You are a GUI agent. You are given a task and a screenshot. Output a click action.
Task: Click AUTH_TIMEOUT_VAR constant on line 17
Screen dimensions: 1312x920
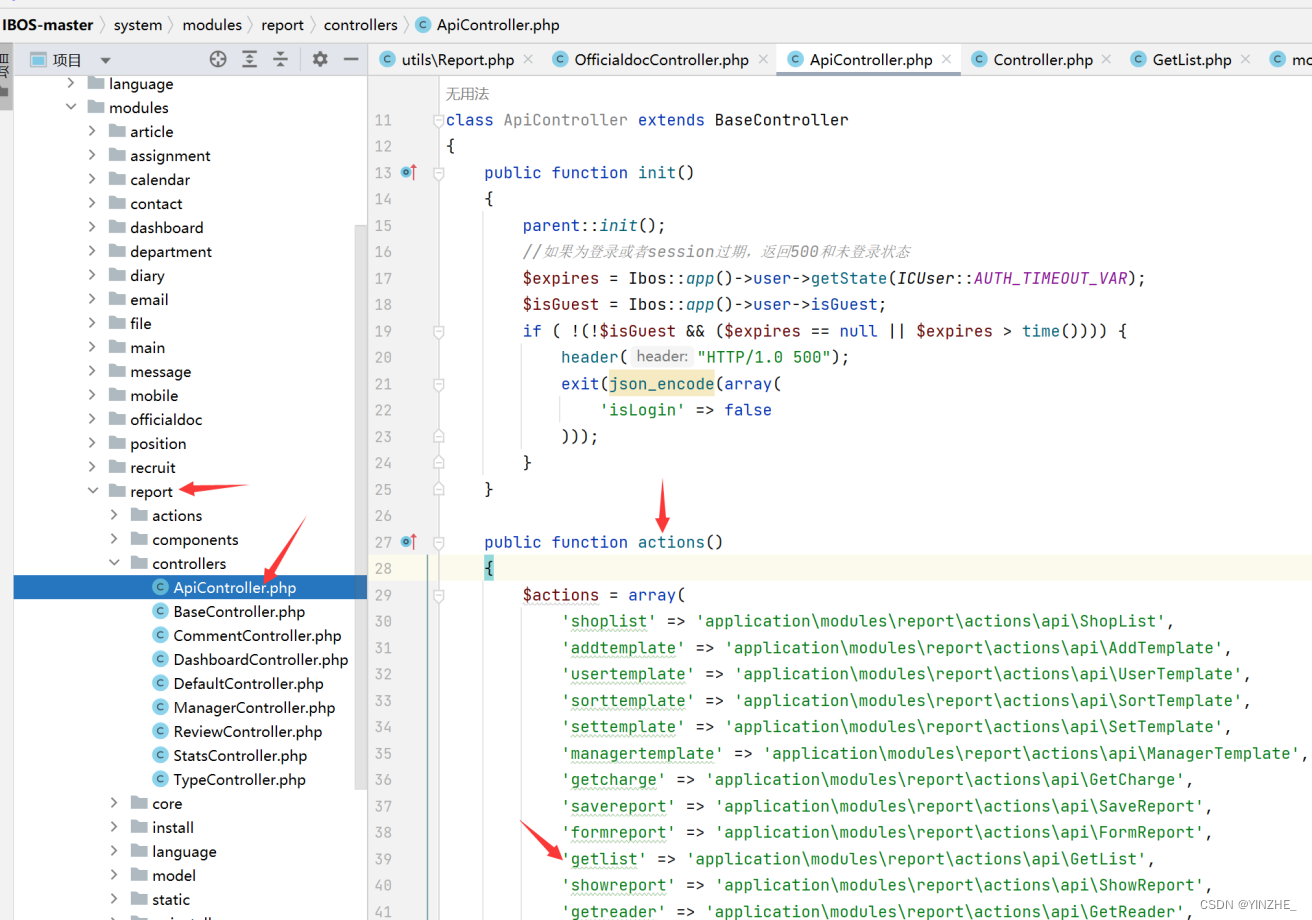pos(1050,278)
